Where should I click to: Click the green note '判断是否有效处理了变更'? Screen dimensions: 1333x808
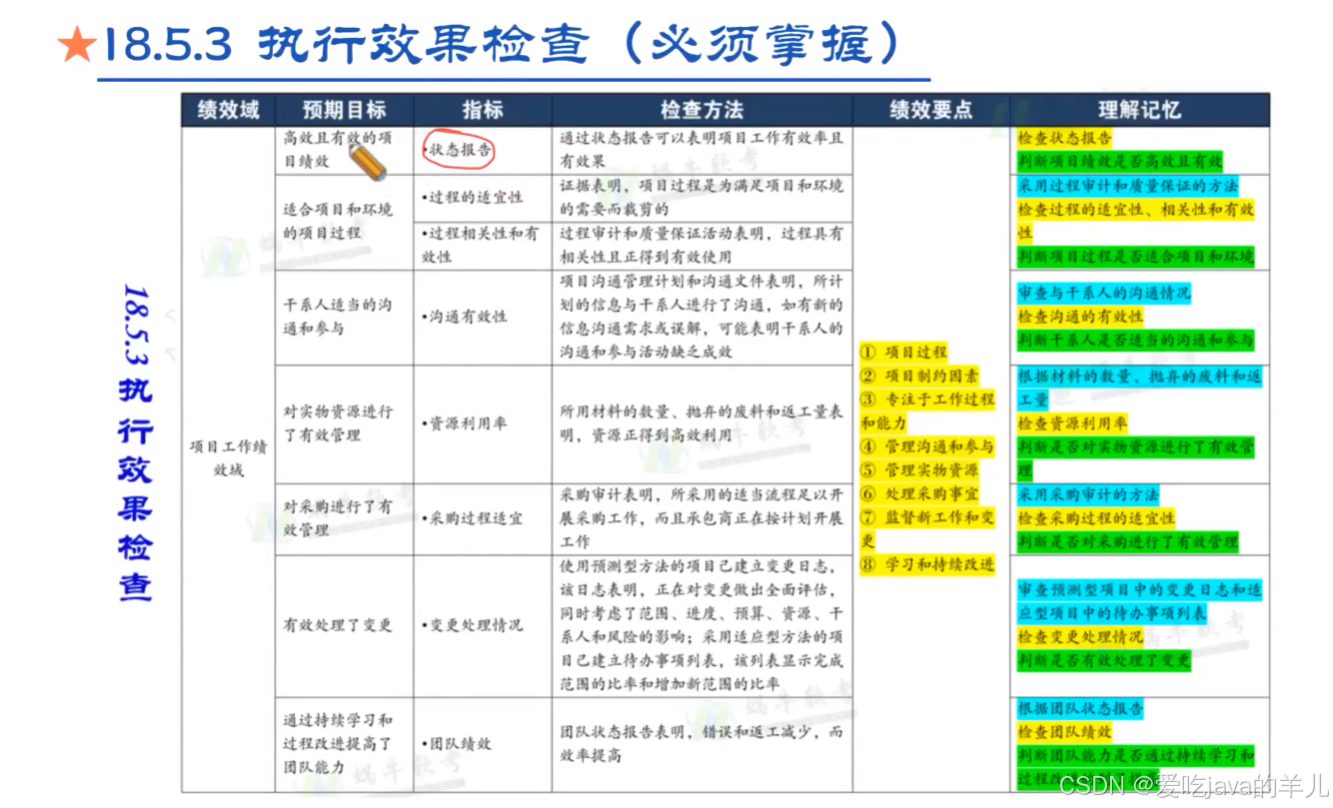pos(1104,661)
